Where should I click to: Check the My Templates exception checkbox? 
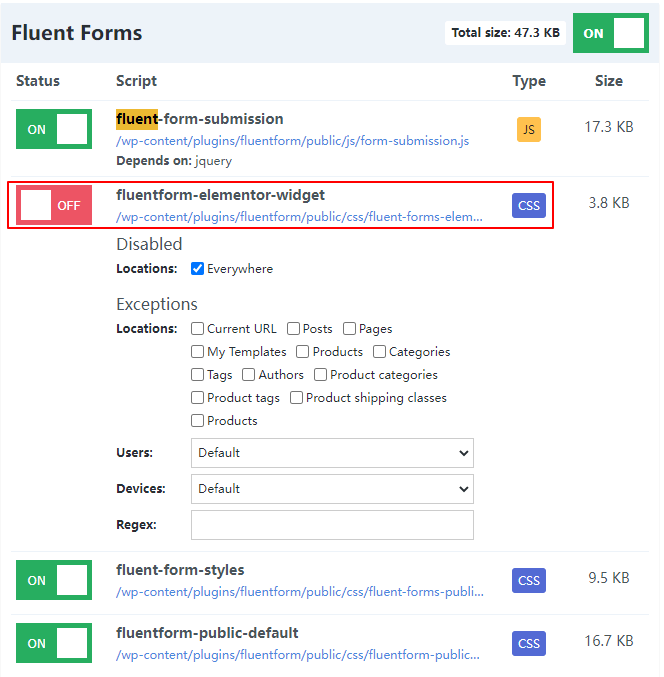(198, 352)
